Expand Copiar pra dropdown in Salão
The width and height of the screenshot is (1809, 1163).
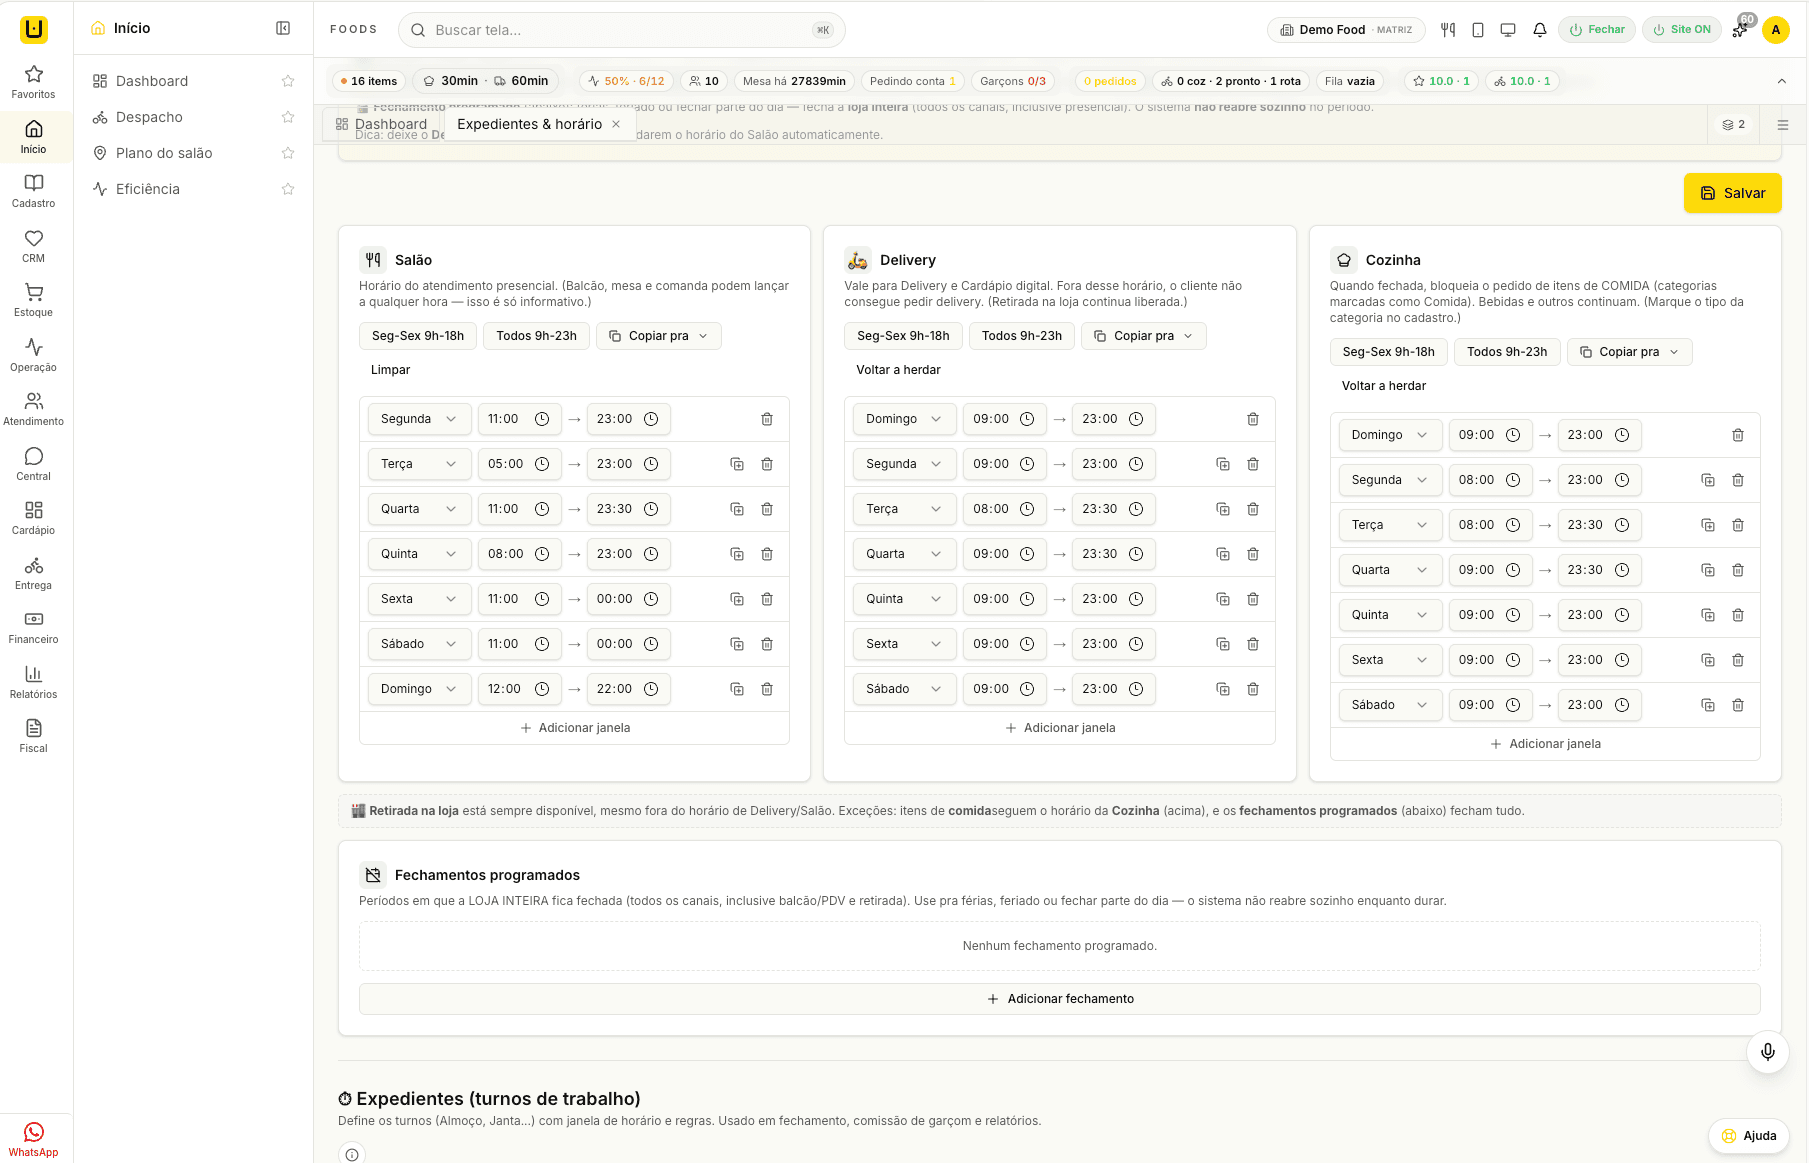(x=658, y=336)
